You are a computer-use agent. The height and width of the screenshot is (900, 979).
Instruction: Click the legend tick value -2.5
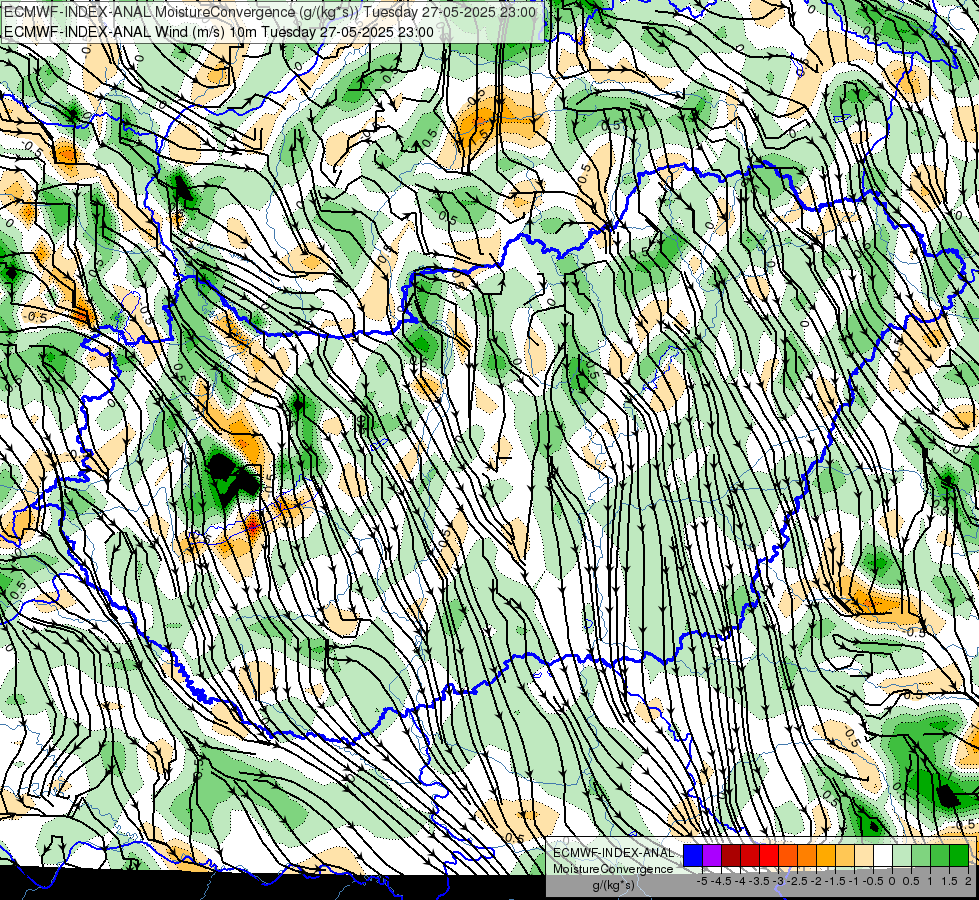799,881
